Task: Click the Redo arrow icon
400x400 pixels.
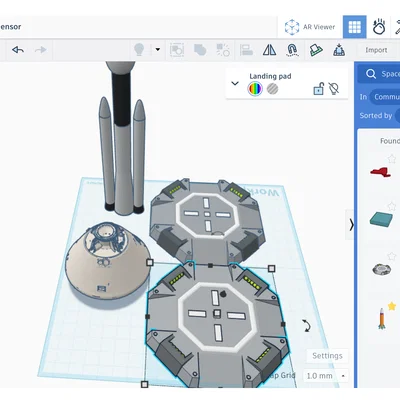Action: [40, 50]
